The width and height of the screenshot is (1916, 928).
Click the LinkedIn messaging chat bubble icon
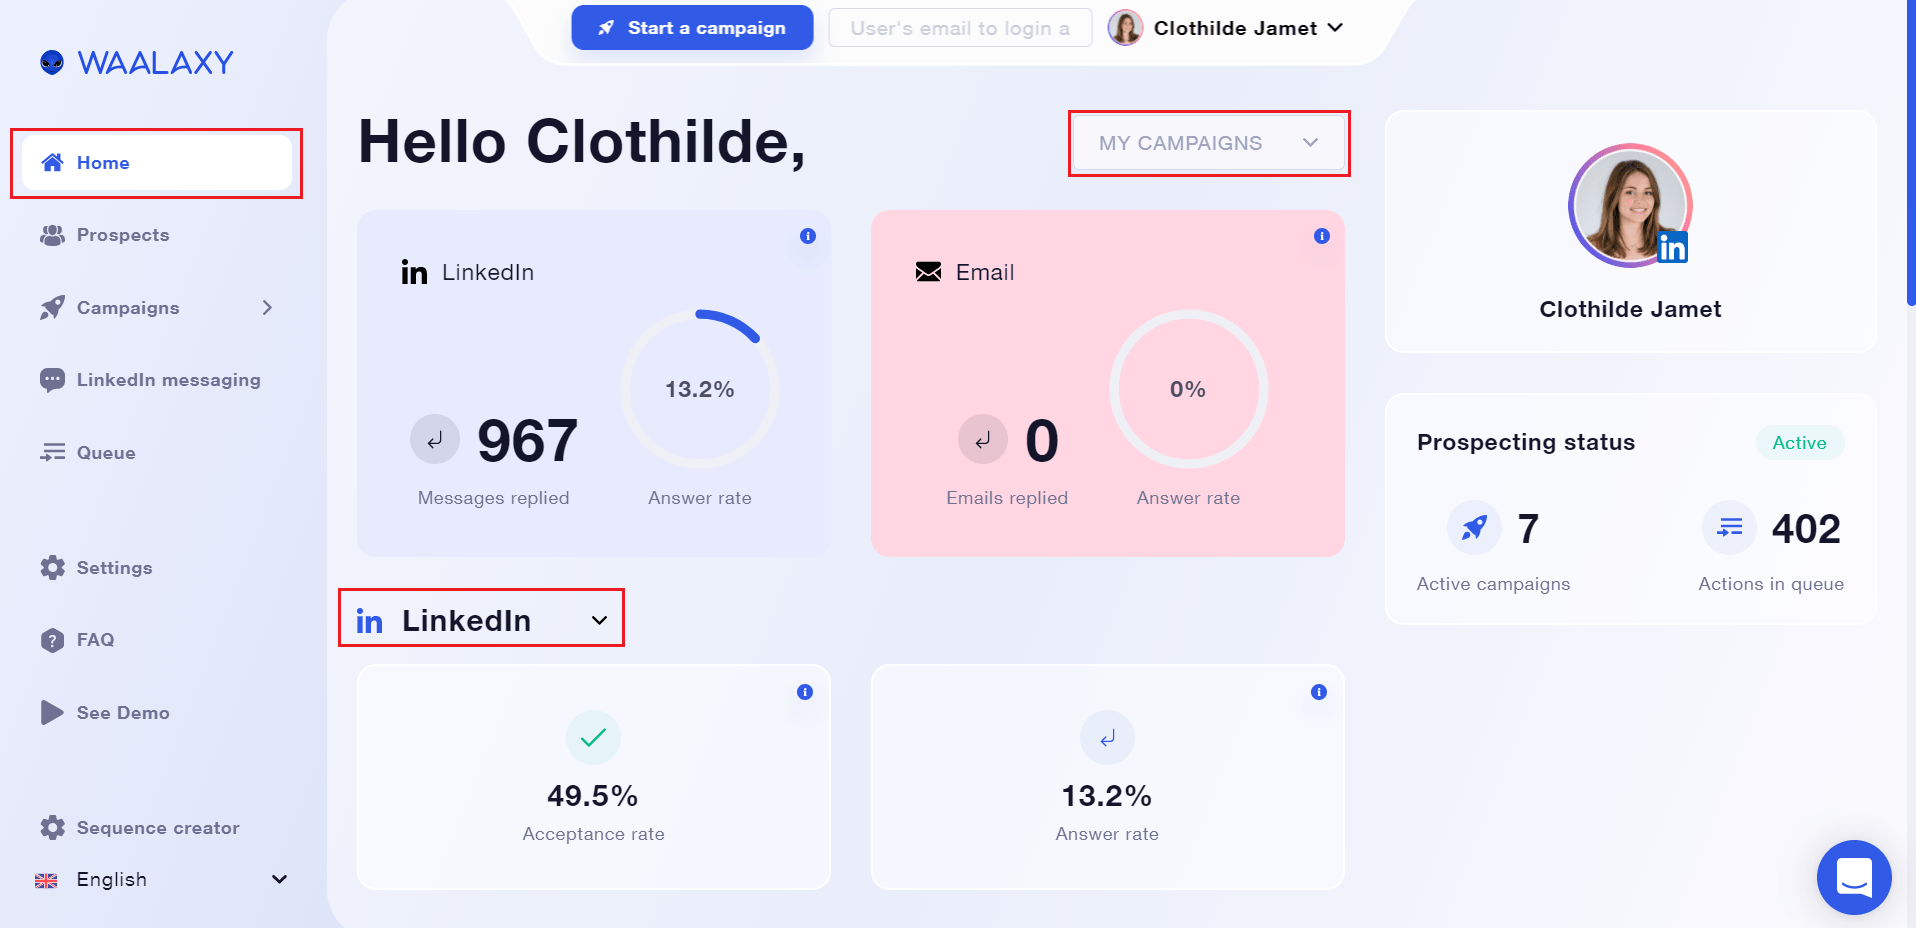click(x=52, y=380)
